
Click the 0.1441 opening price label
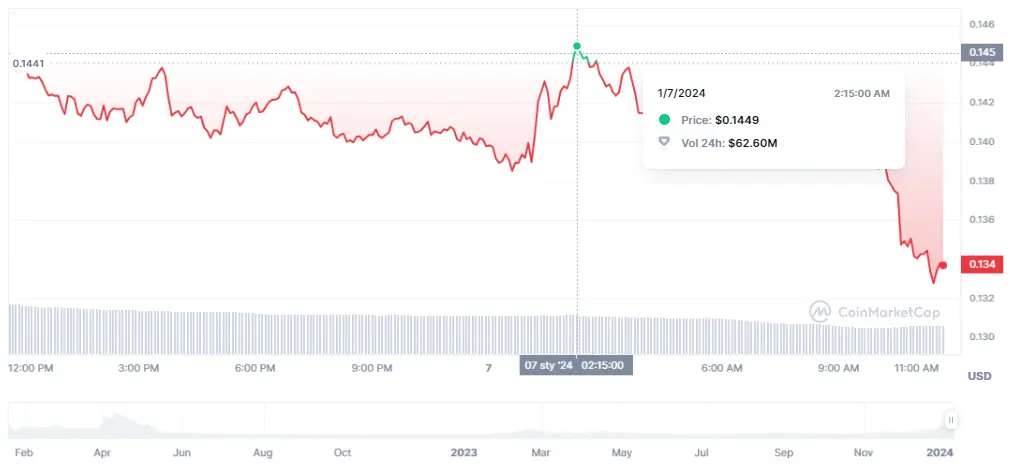pyautogui.click(x=28, y=63)
